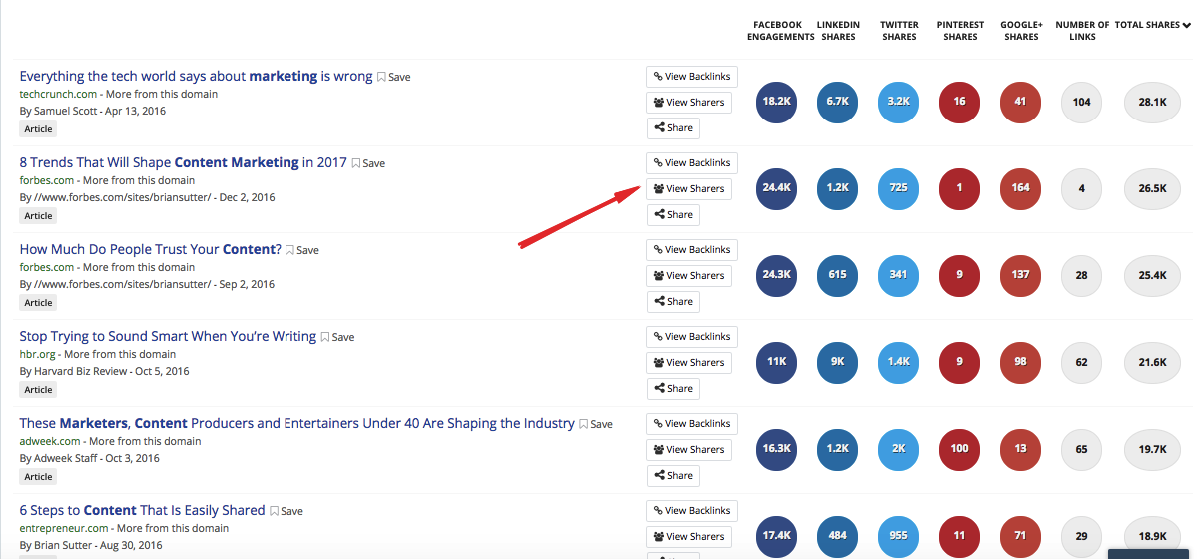View Sharers for the adweek.com article
The height and width of the screenshot is (559, 1197).
pos(689,450)
